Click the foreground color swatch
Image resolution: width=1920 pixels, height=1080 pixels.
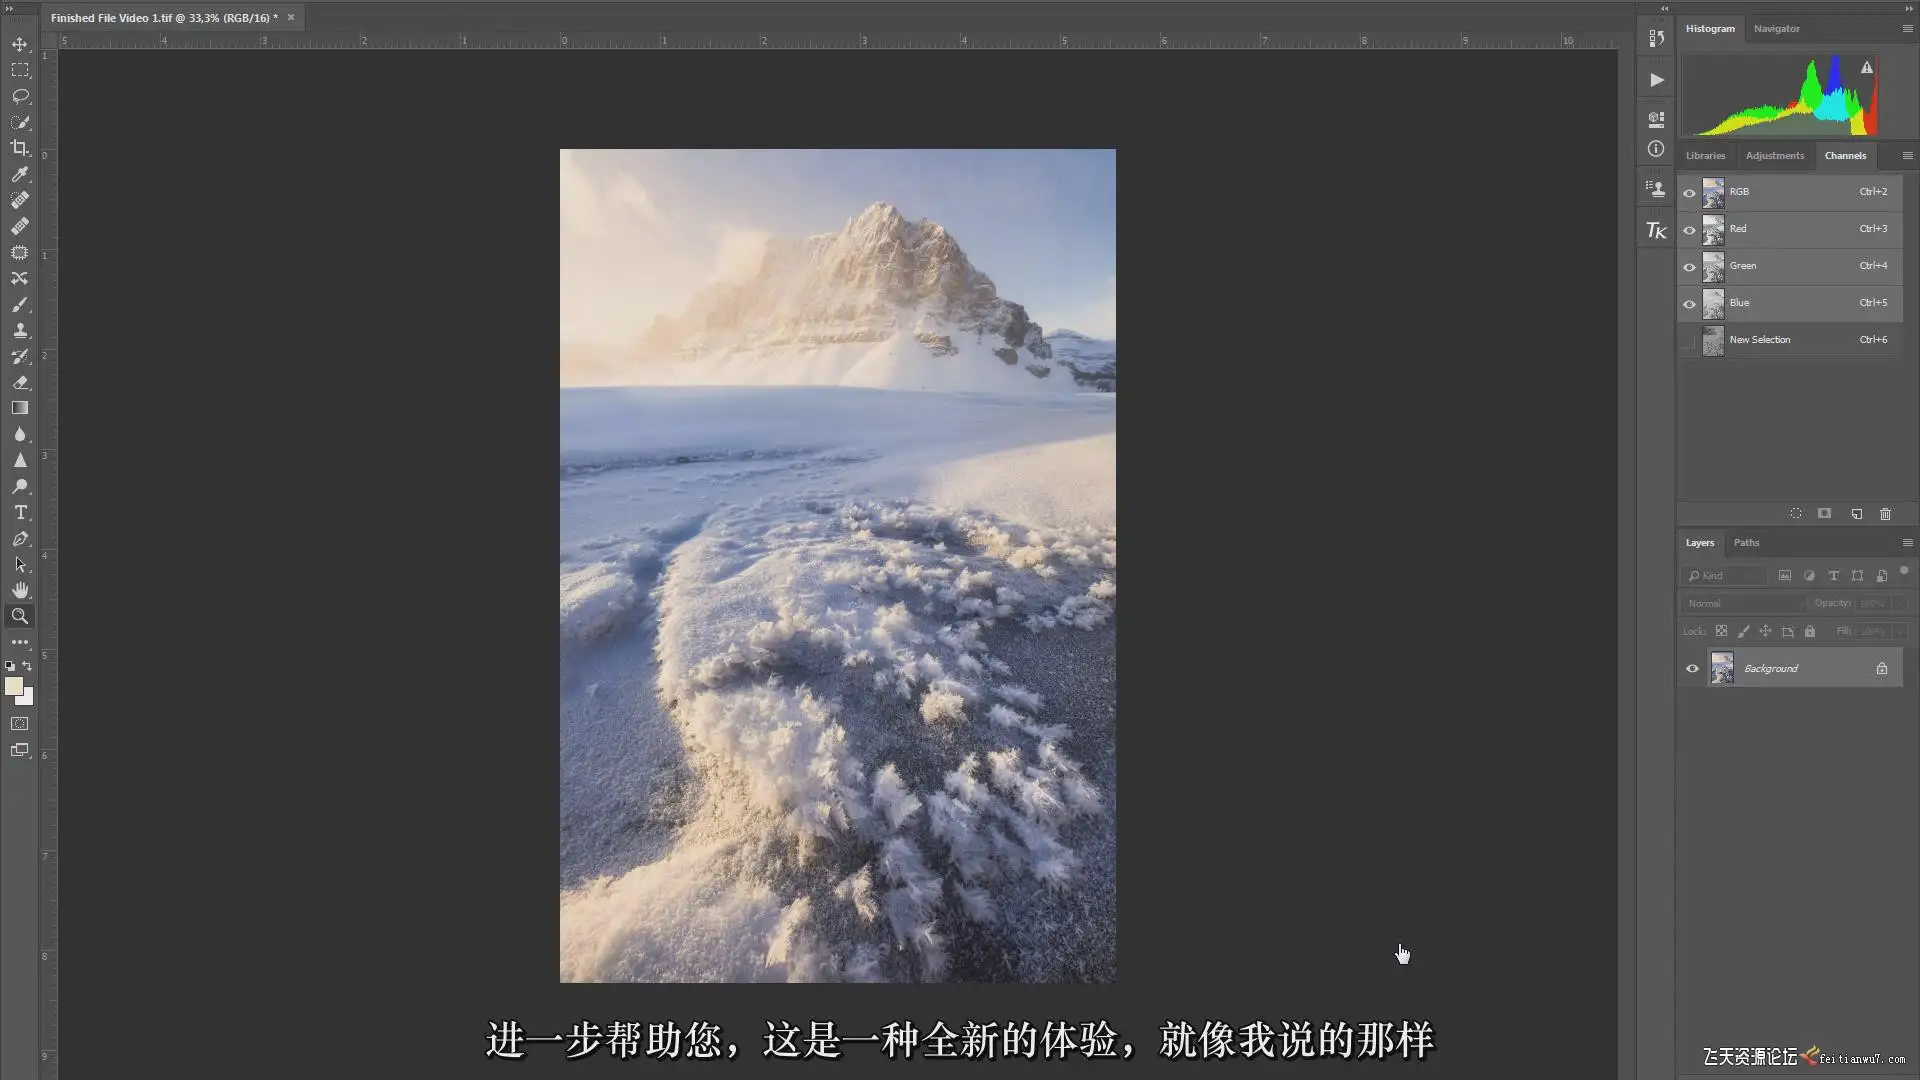click(13, 686)
